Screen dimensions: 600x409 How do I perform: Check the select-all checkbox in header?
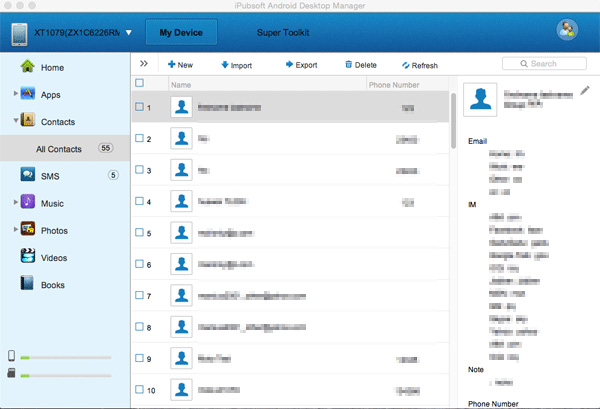point(139,84)
